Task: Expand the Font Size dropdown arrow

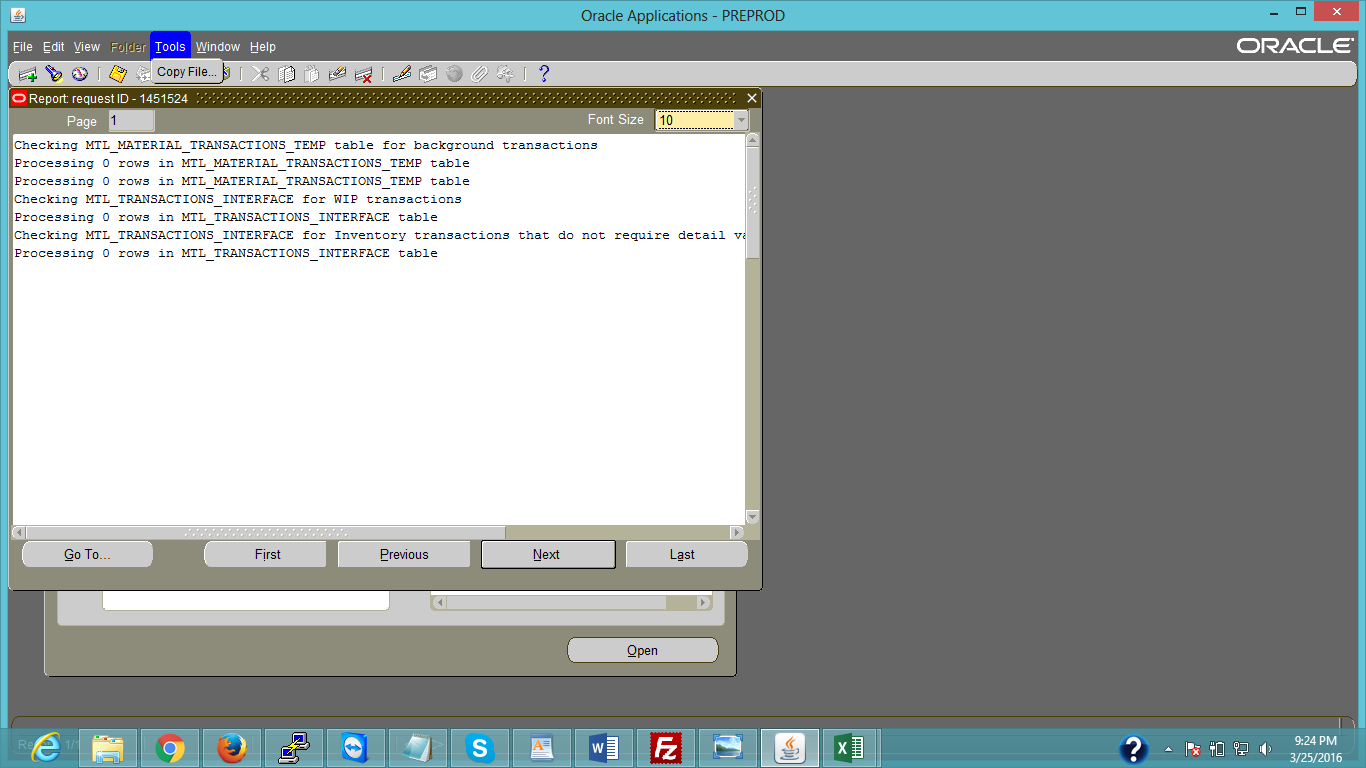Action: coord(741,120)
